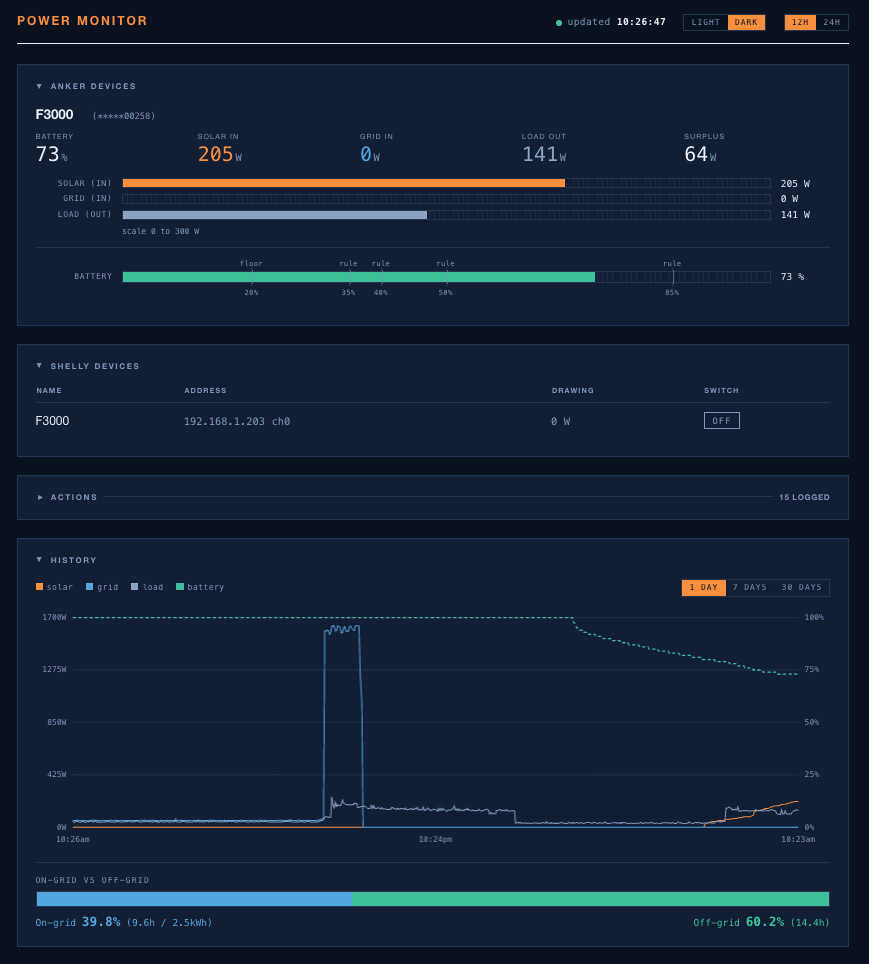Click the grid power spike in the chart

343,725
